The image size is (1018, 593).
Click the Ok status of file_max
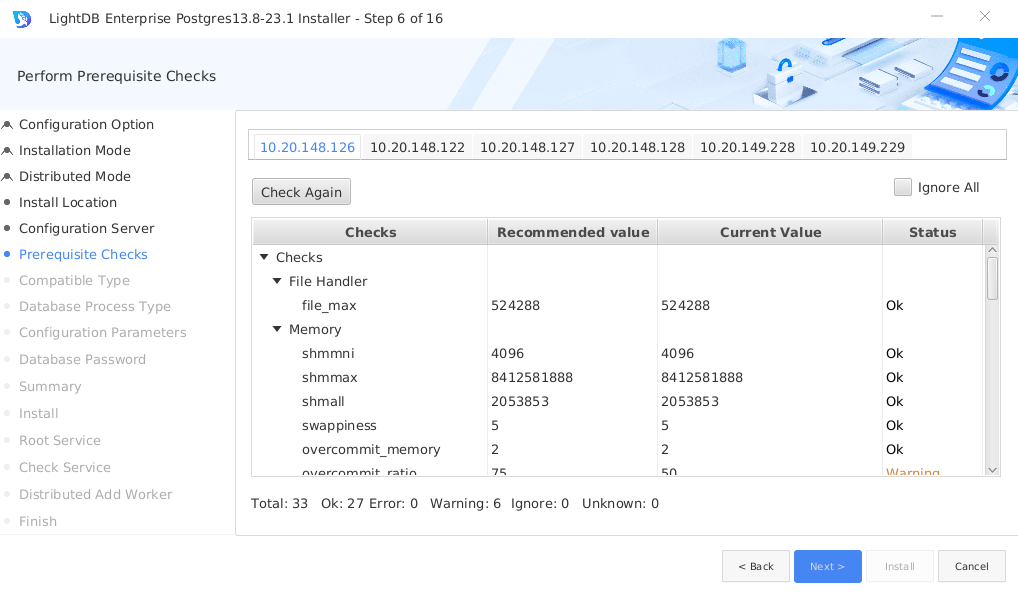[895, 305]
